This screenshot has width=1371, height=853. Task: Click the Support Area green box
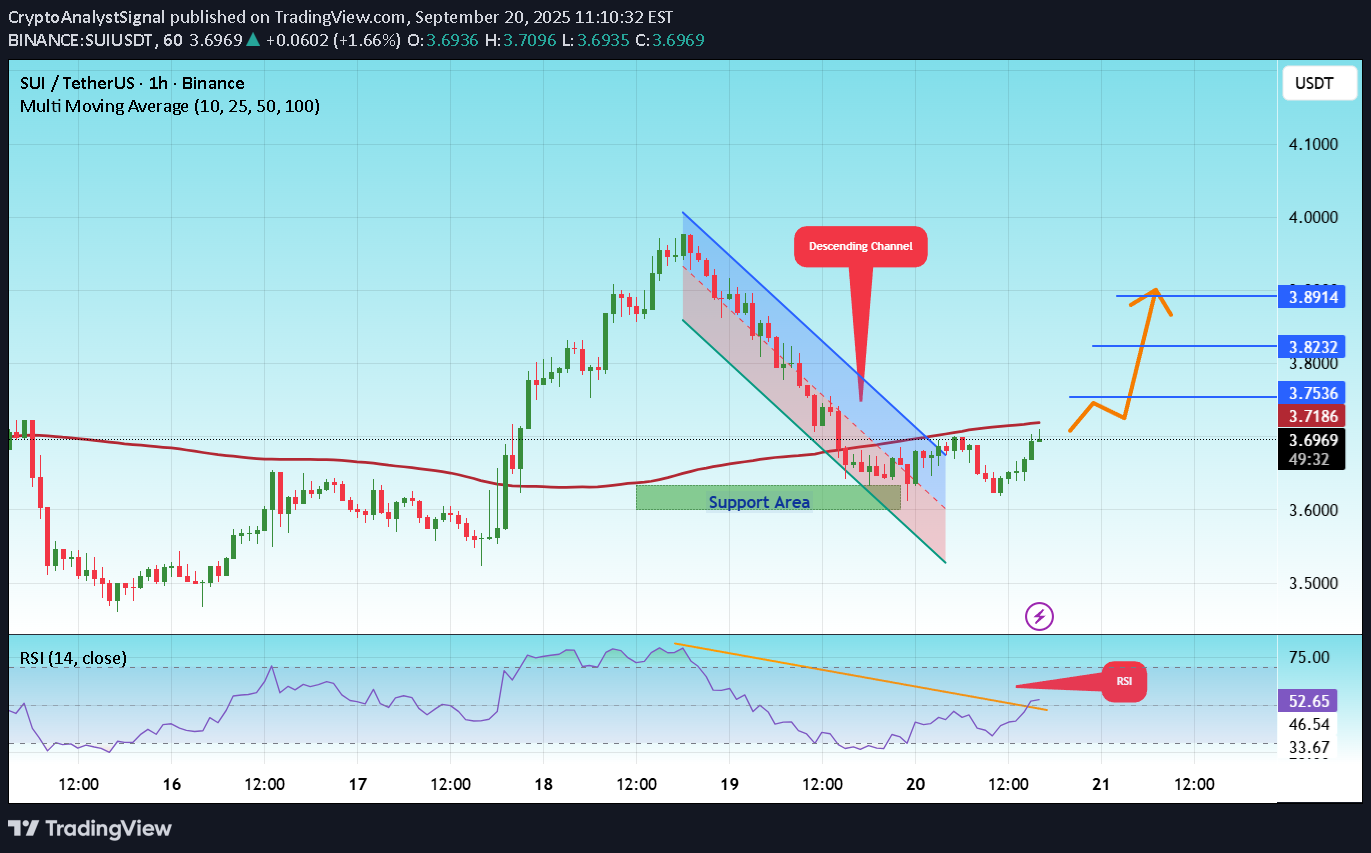[x=768, y=497]
